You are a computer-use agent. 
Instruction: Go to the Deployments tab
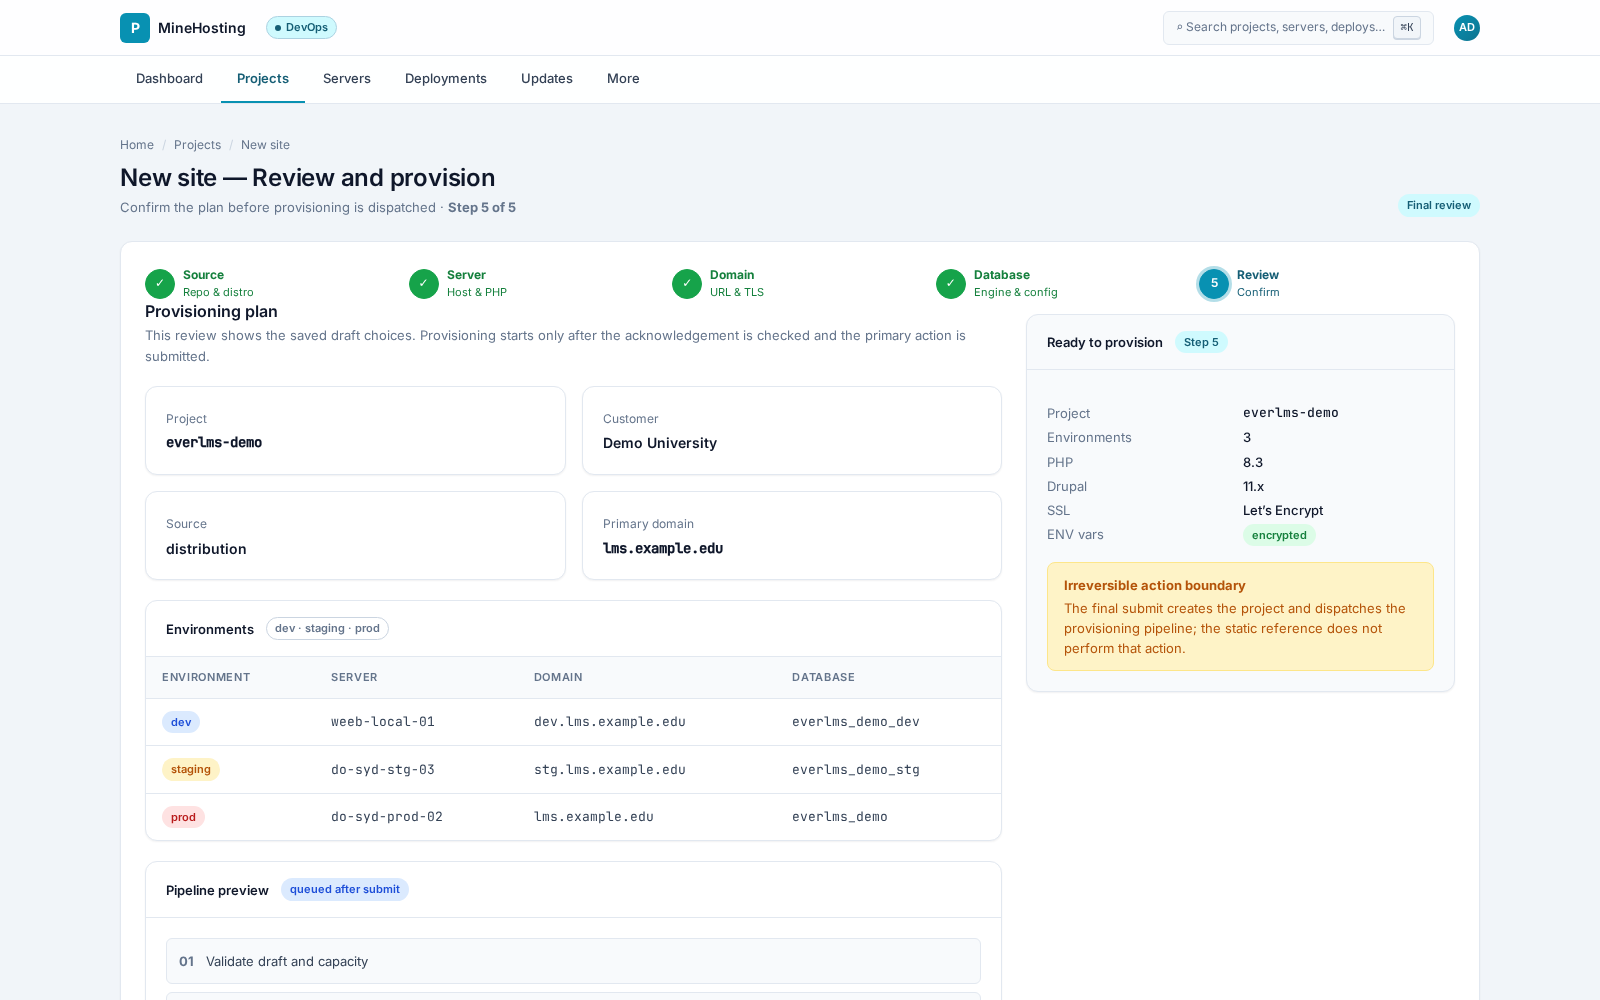pos(446,79)
